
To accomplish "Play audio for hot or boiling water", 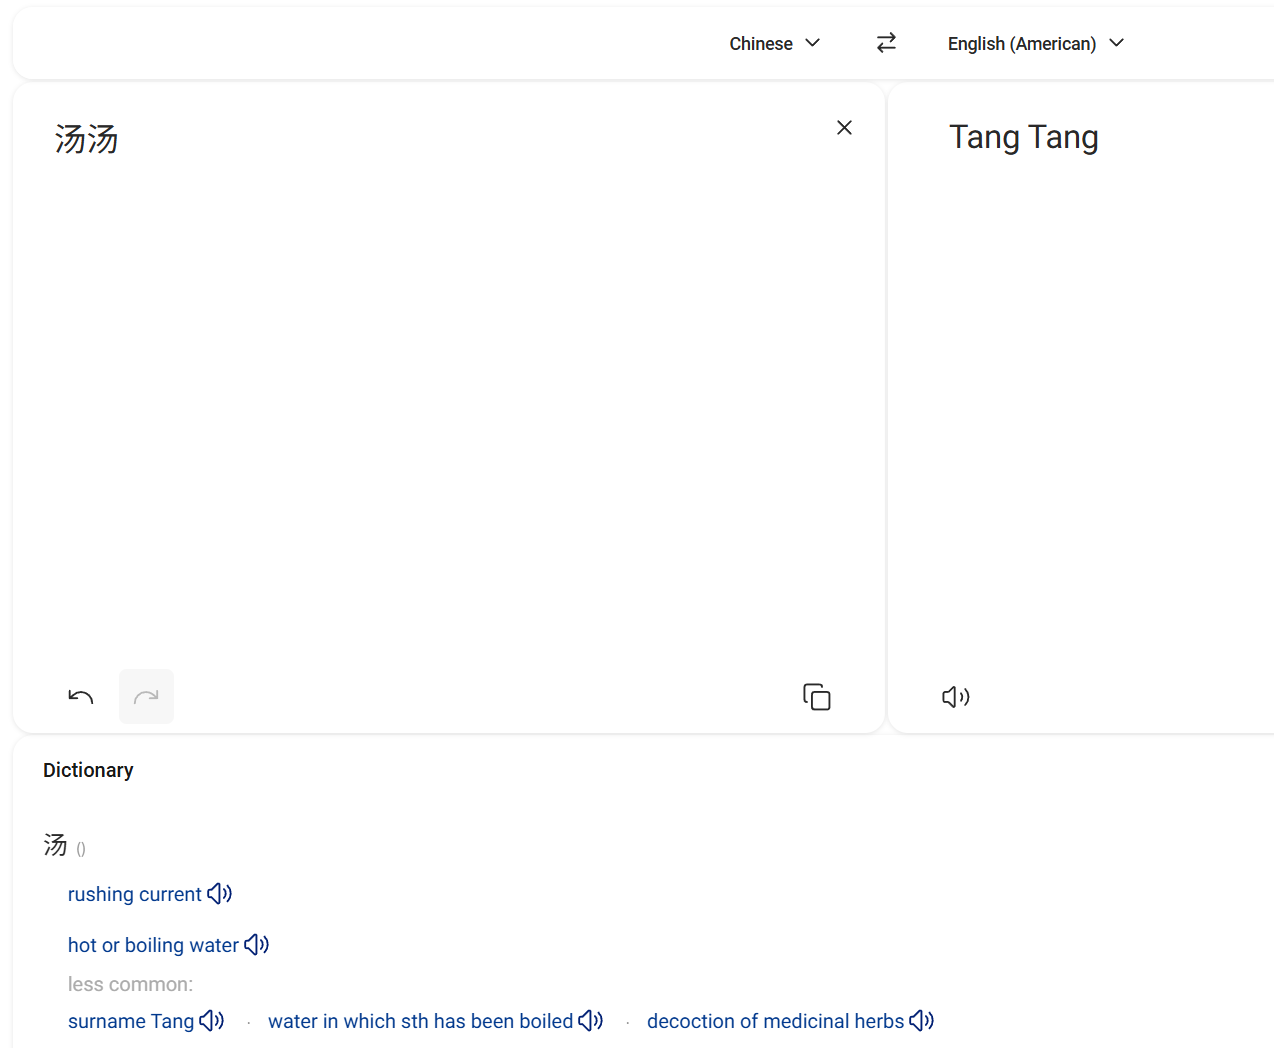I will coord(257,945).
